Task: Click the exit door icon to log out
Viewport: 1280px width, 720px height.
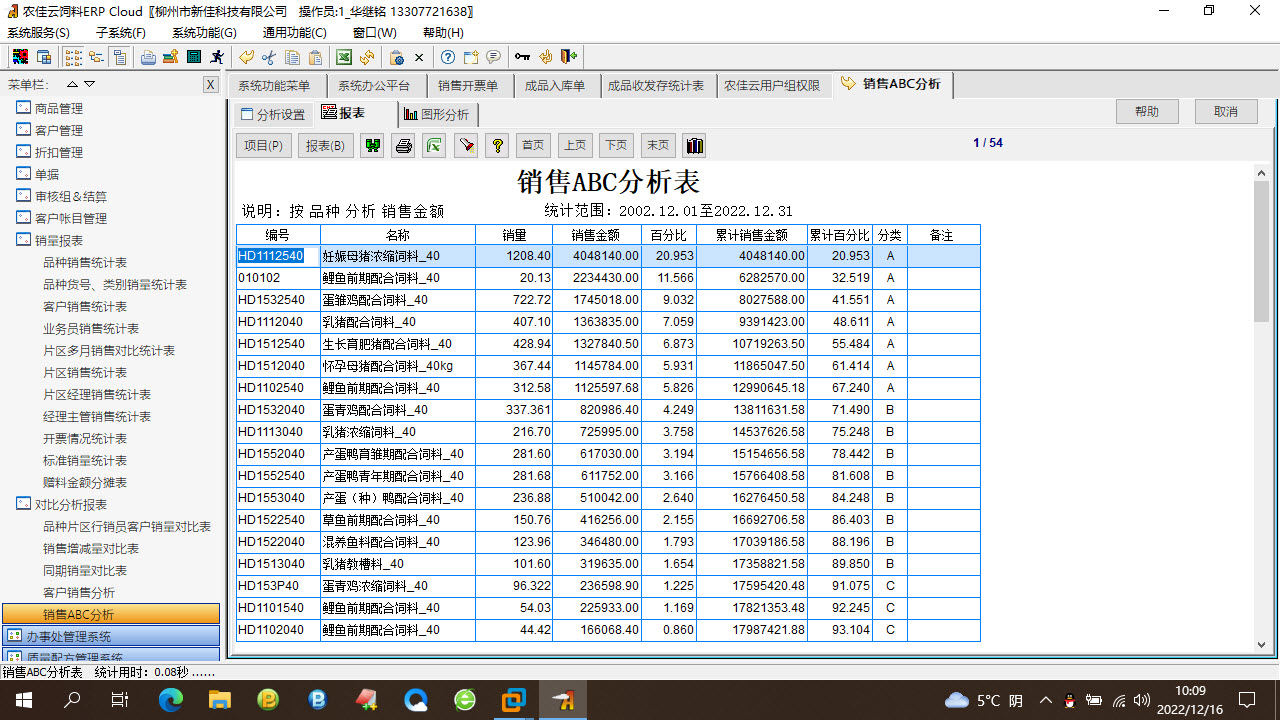Action: tap(566, 57)
